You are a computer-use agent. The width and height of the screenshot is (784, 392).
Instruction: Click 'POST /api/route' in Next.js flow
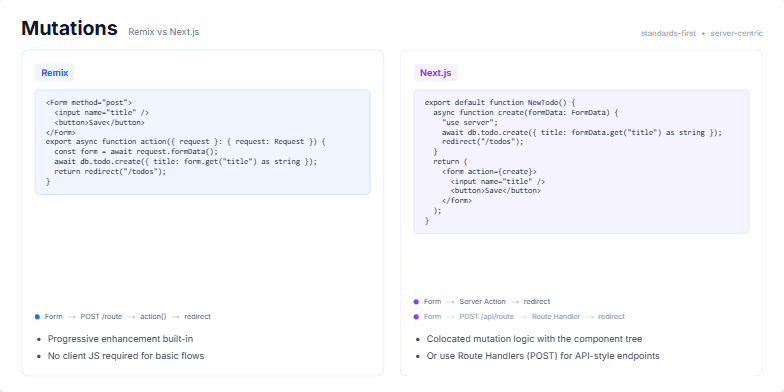click(486, 316)
